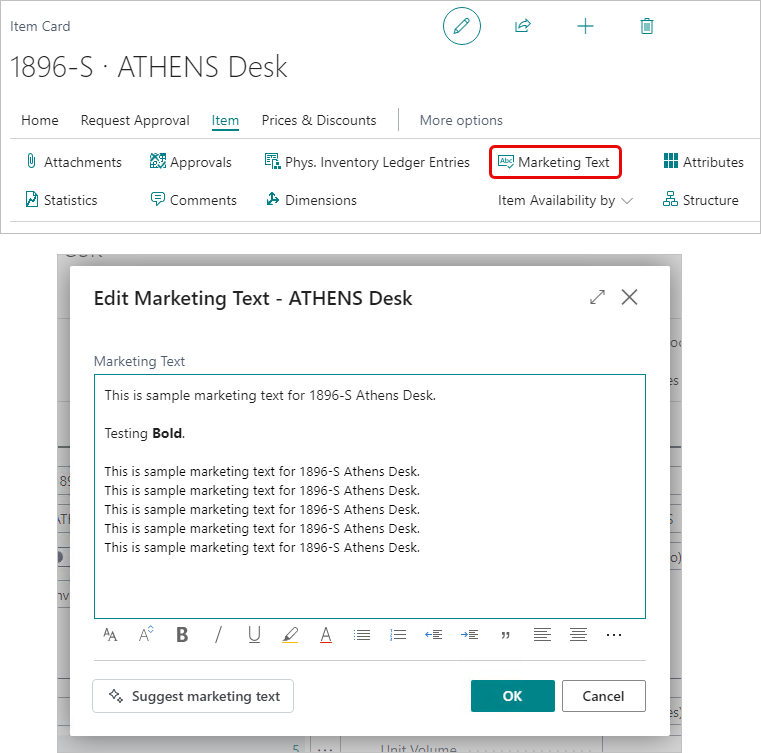The image size is (761, 753).
Task: Expand the Edit Marketing Text dialog
Action: click(x=597, y=297)
